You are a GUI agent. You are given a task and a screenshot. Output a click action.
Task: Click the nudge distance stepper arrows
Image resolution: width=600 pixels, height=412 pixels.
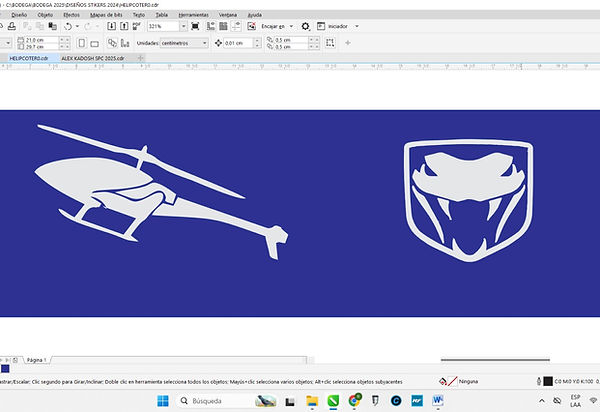258,43
